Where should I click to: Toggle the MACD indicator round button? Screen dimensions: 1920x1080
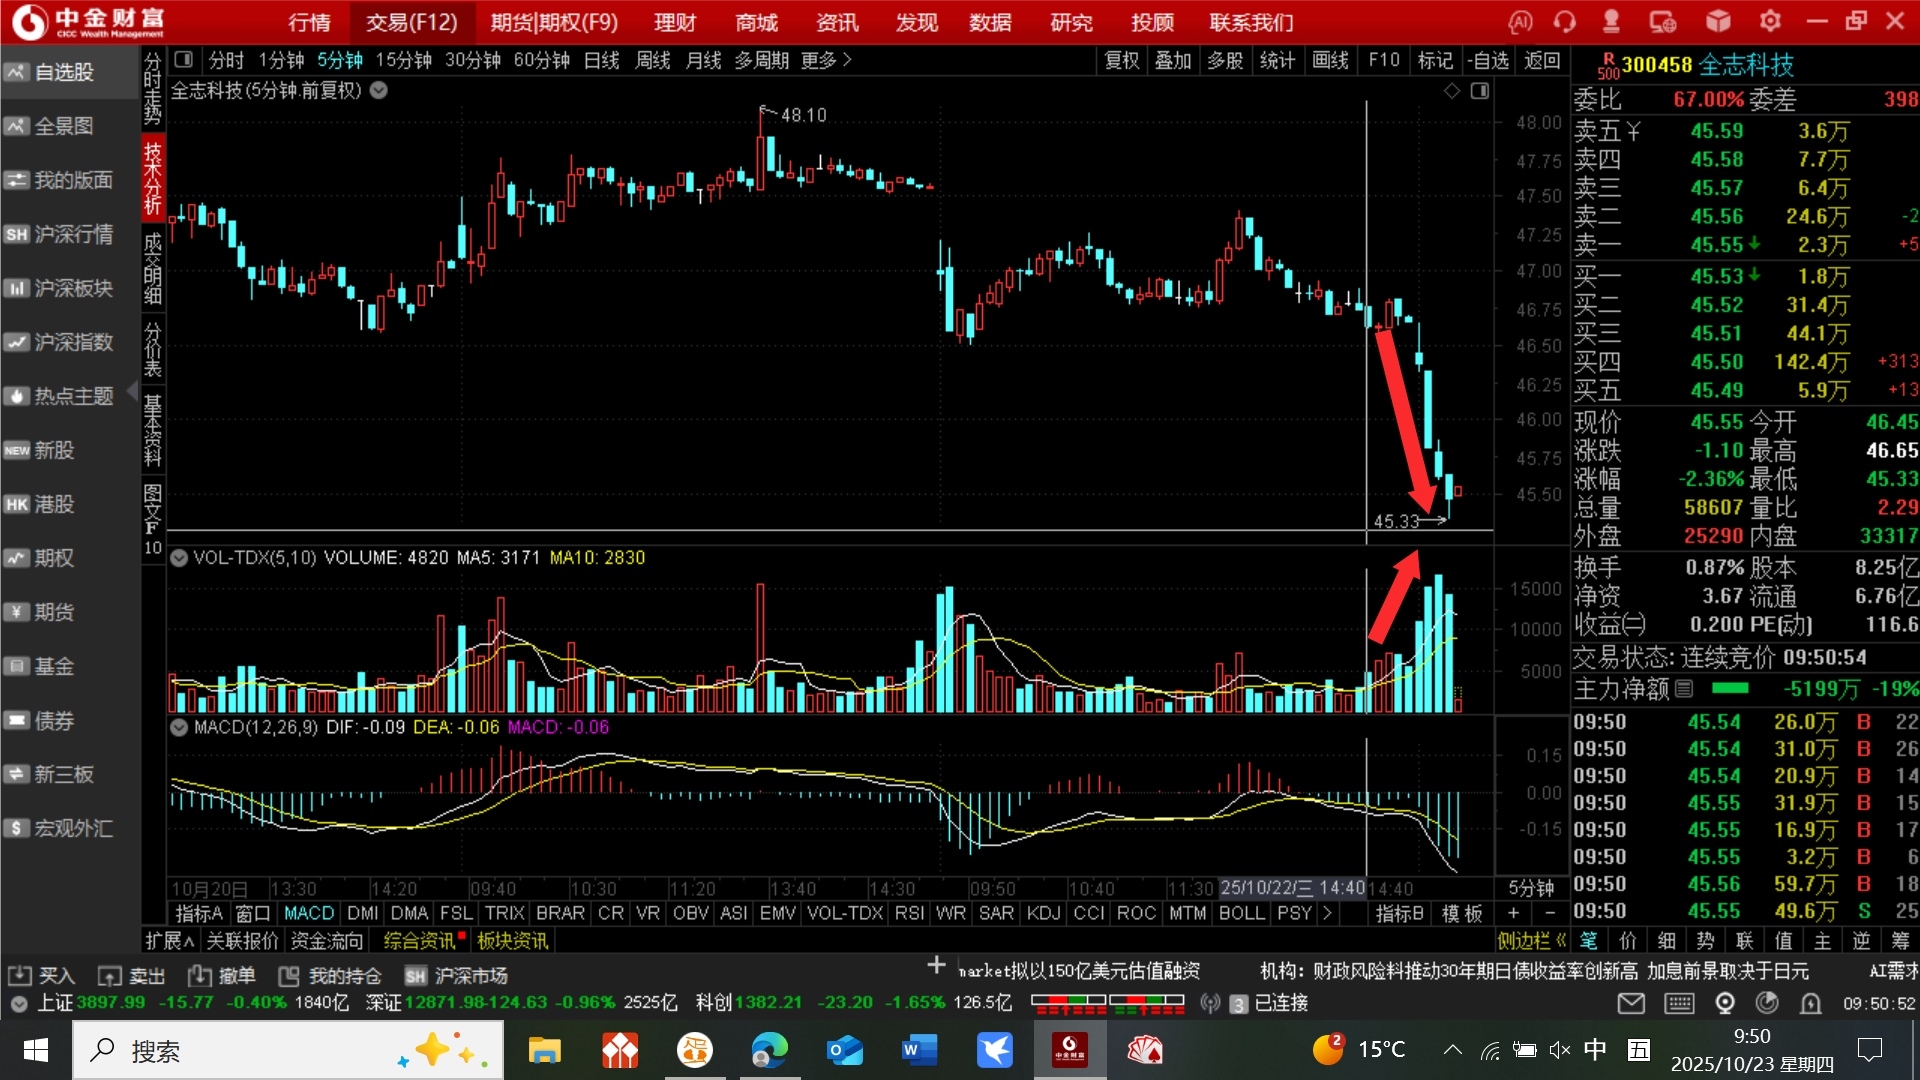(x=179, y=728)
